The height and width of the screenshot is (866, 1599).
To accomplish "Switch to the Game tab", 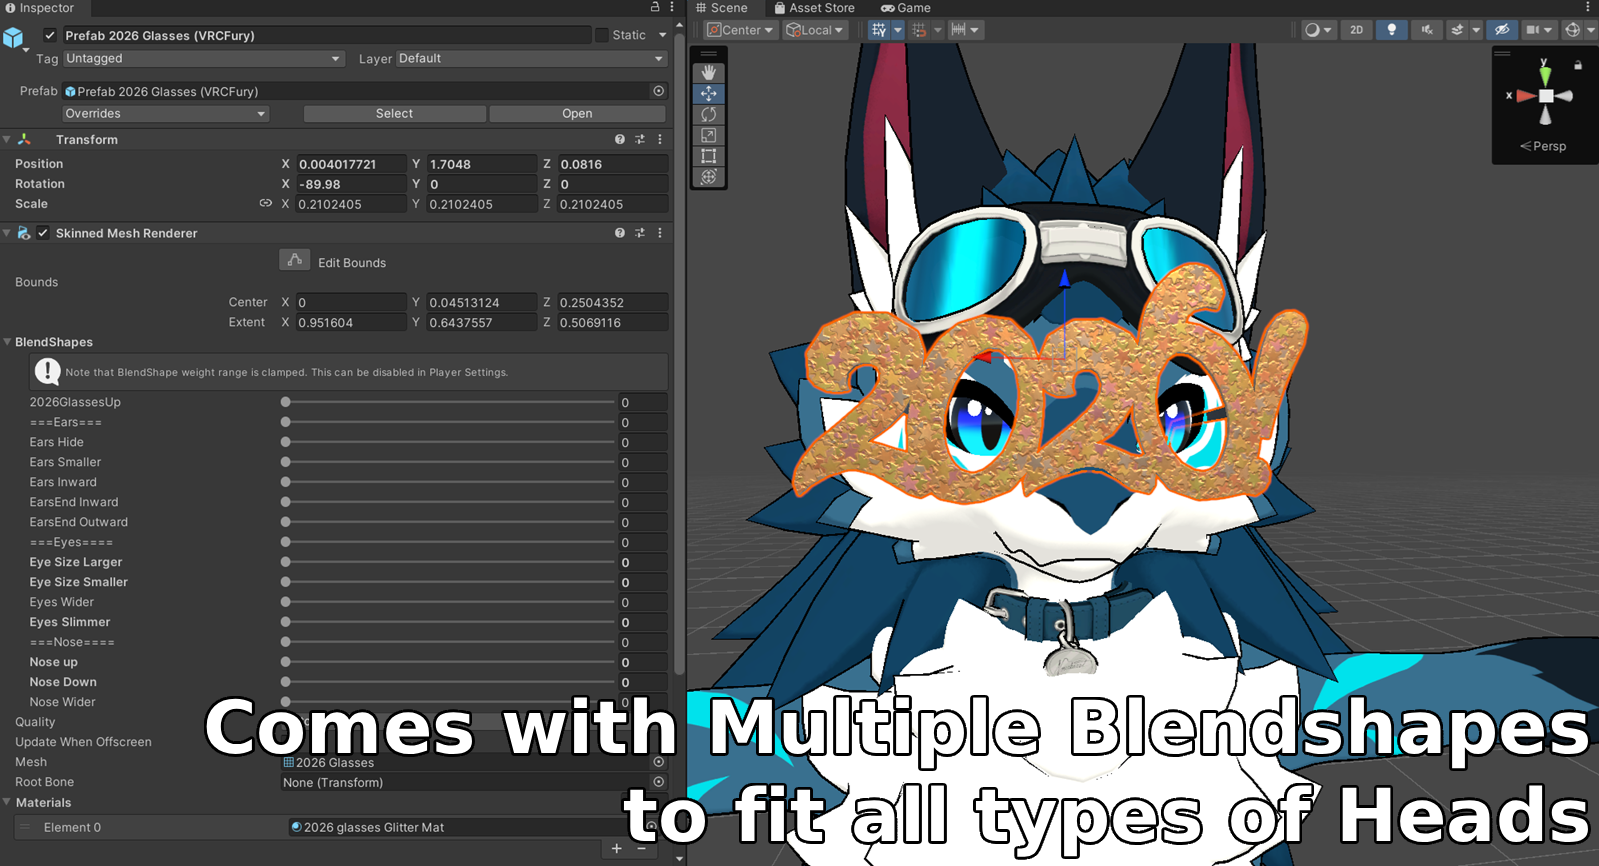I will pos(906,8).
